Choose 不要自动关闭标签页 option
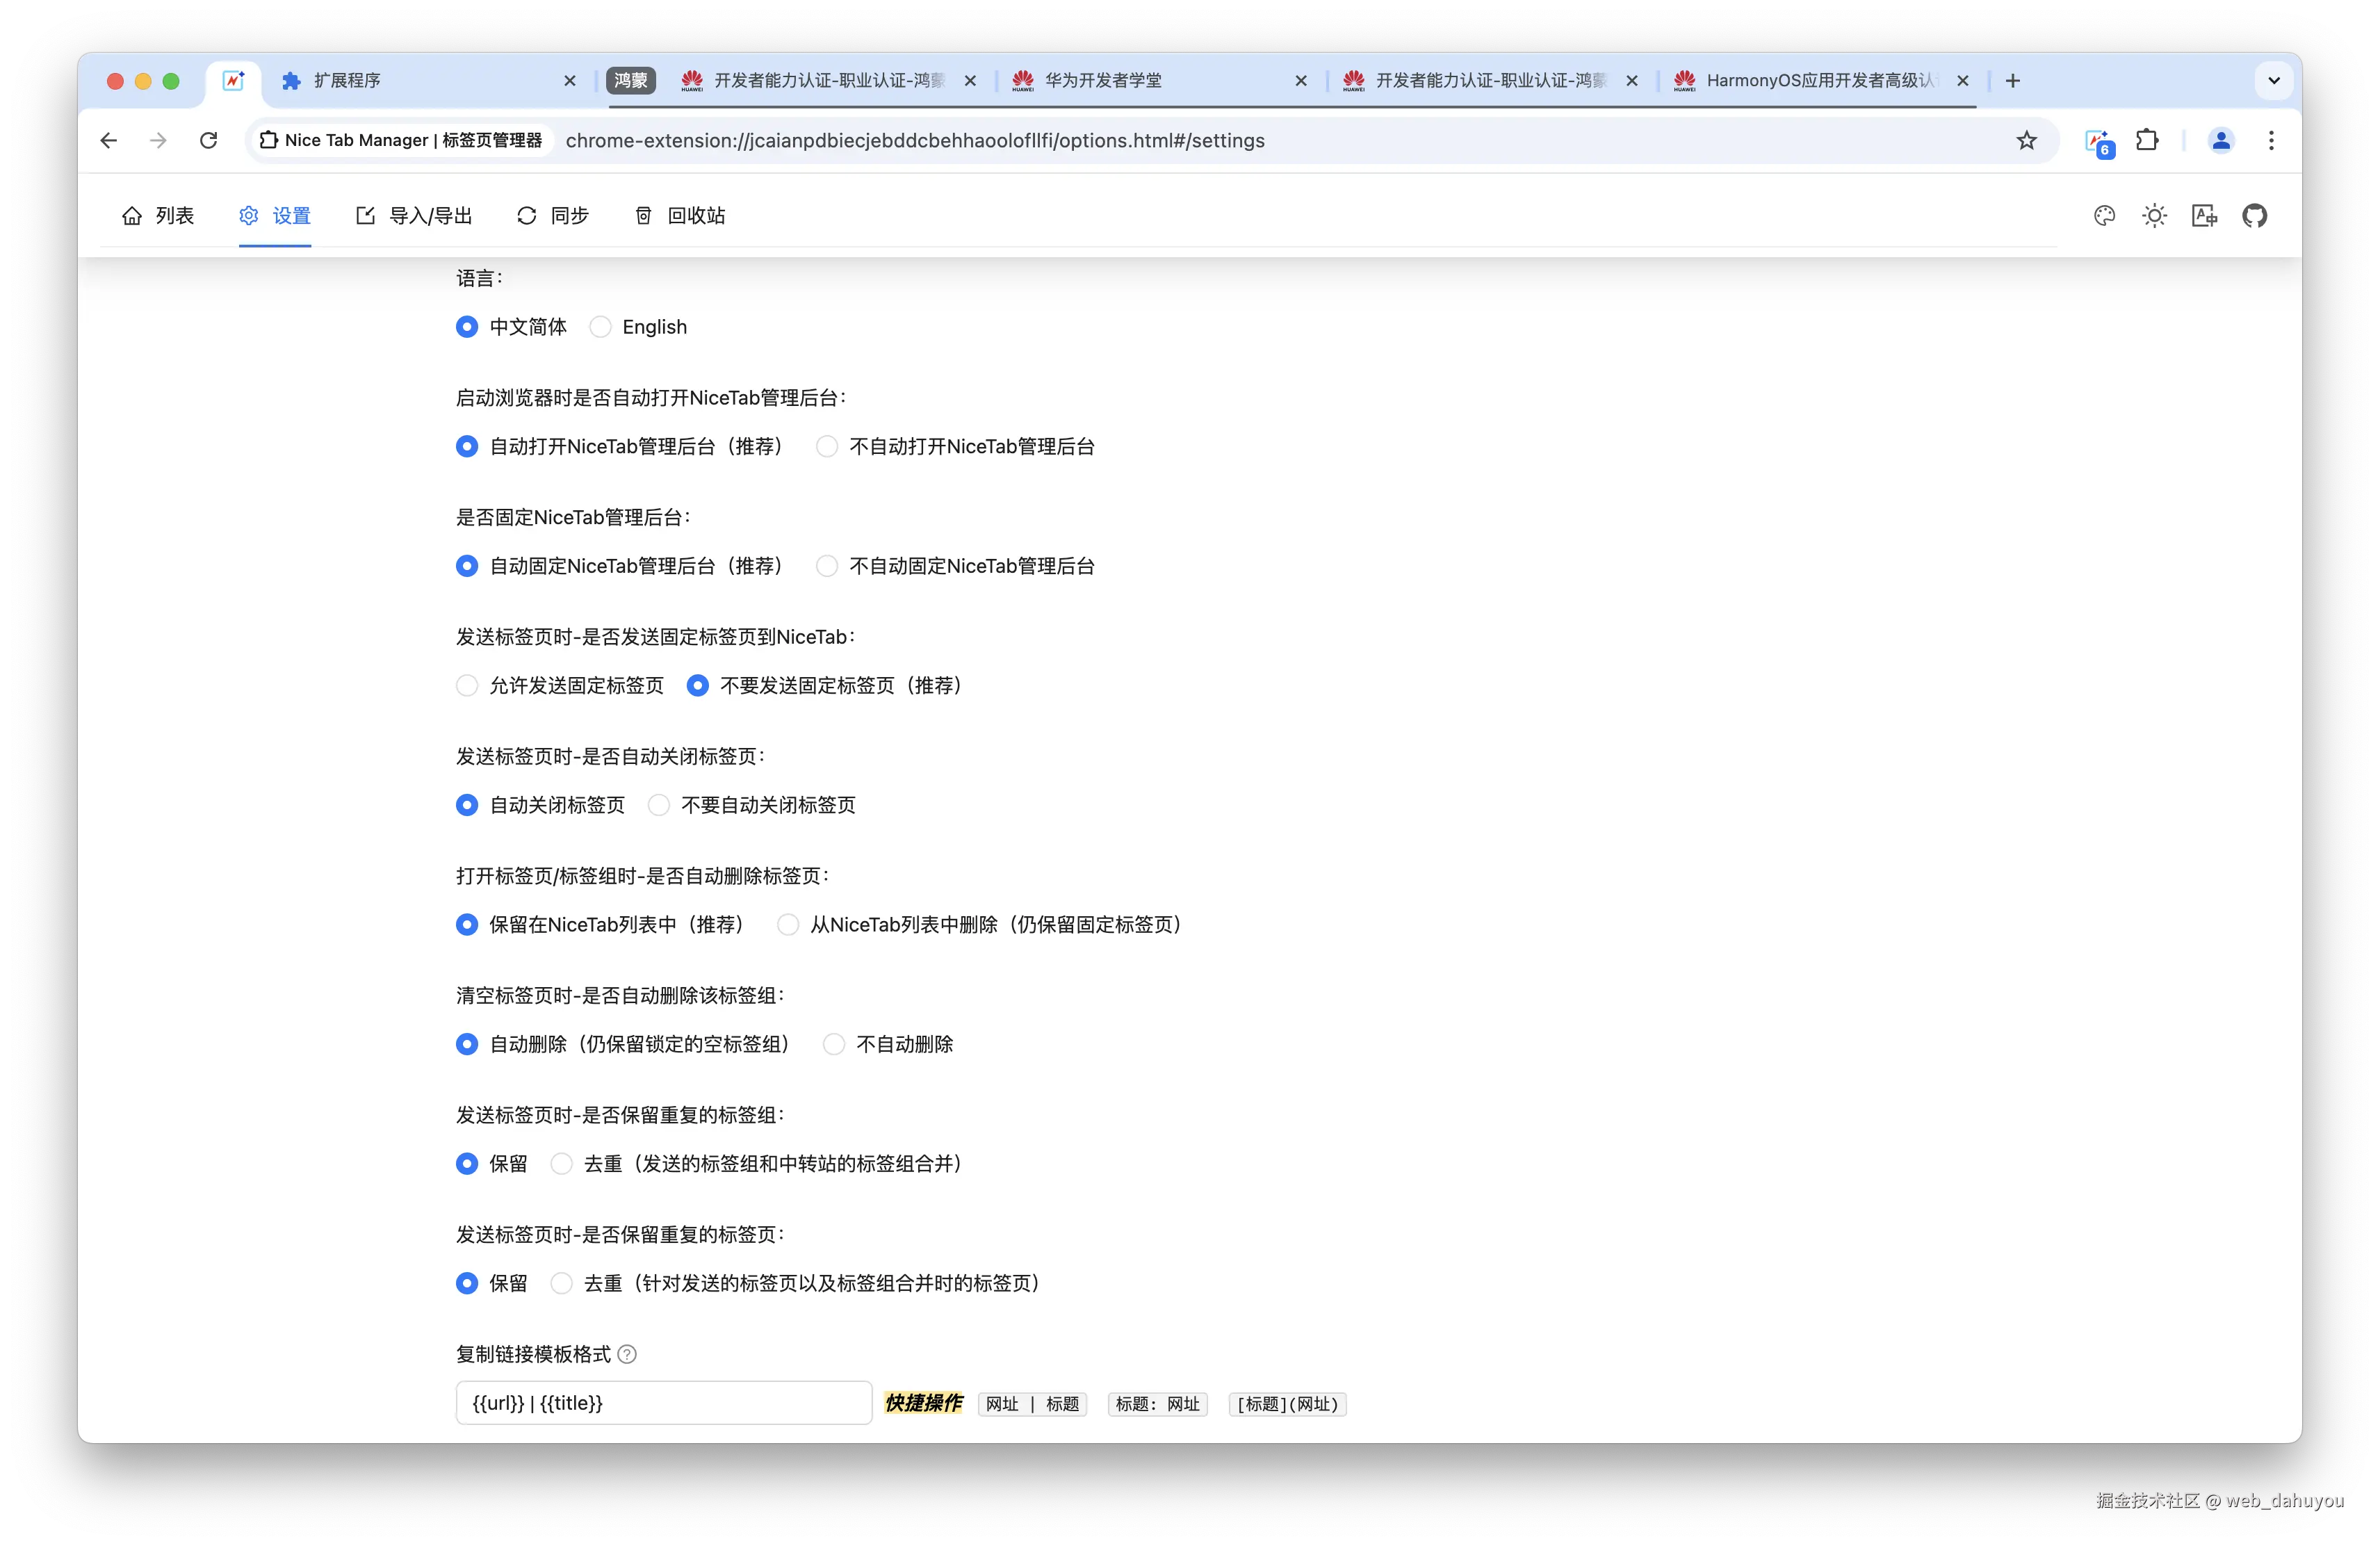 pos(659,805)
